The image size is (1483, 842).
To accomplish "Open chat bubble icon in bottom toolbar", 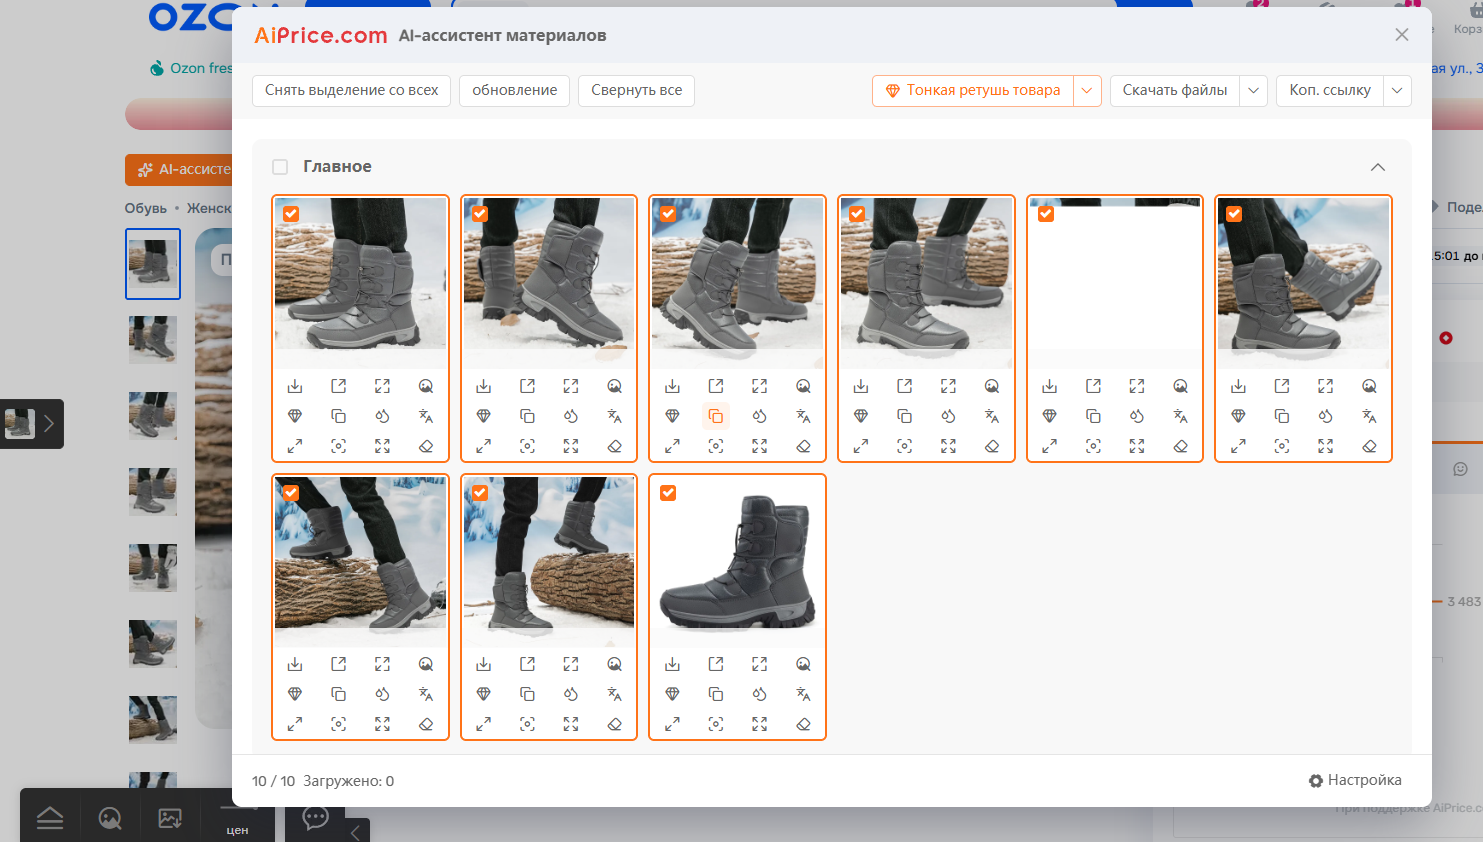I will coord(316,818).
